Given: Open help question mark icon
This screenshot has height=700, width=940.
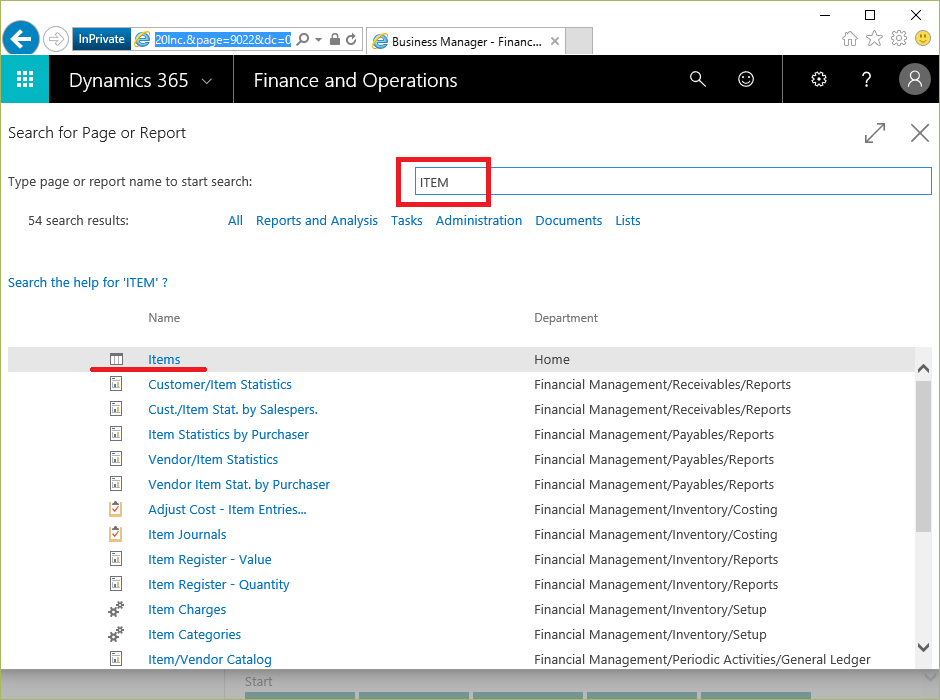Looking at the screenshot, I should 866,79.
